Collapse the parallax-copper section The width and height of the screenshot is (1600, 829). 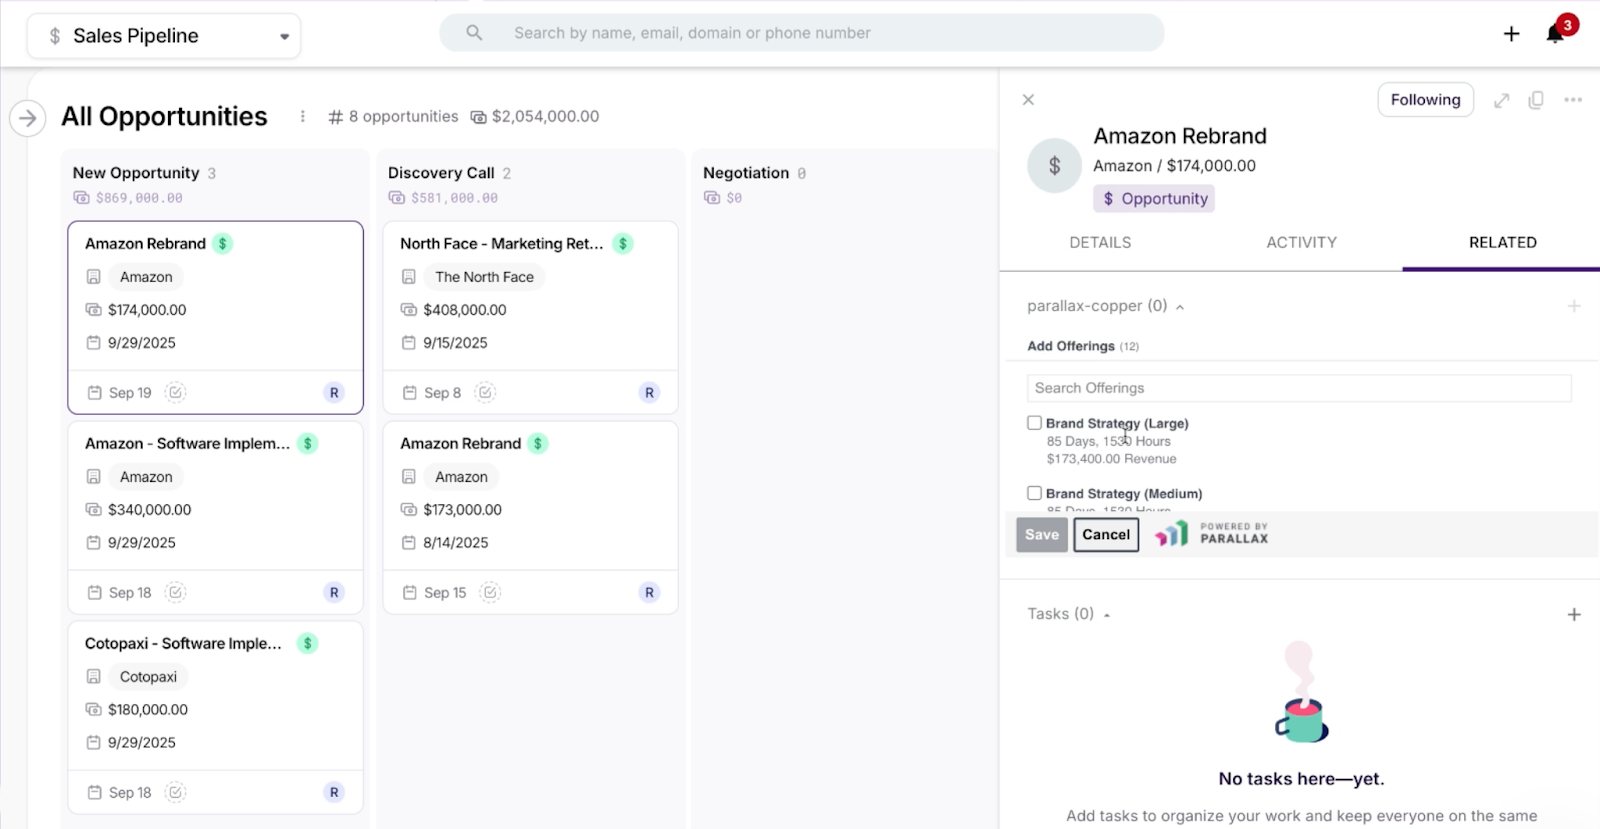click(1180, 307)
